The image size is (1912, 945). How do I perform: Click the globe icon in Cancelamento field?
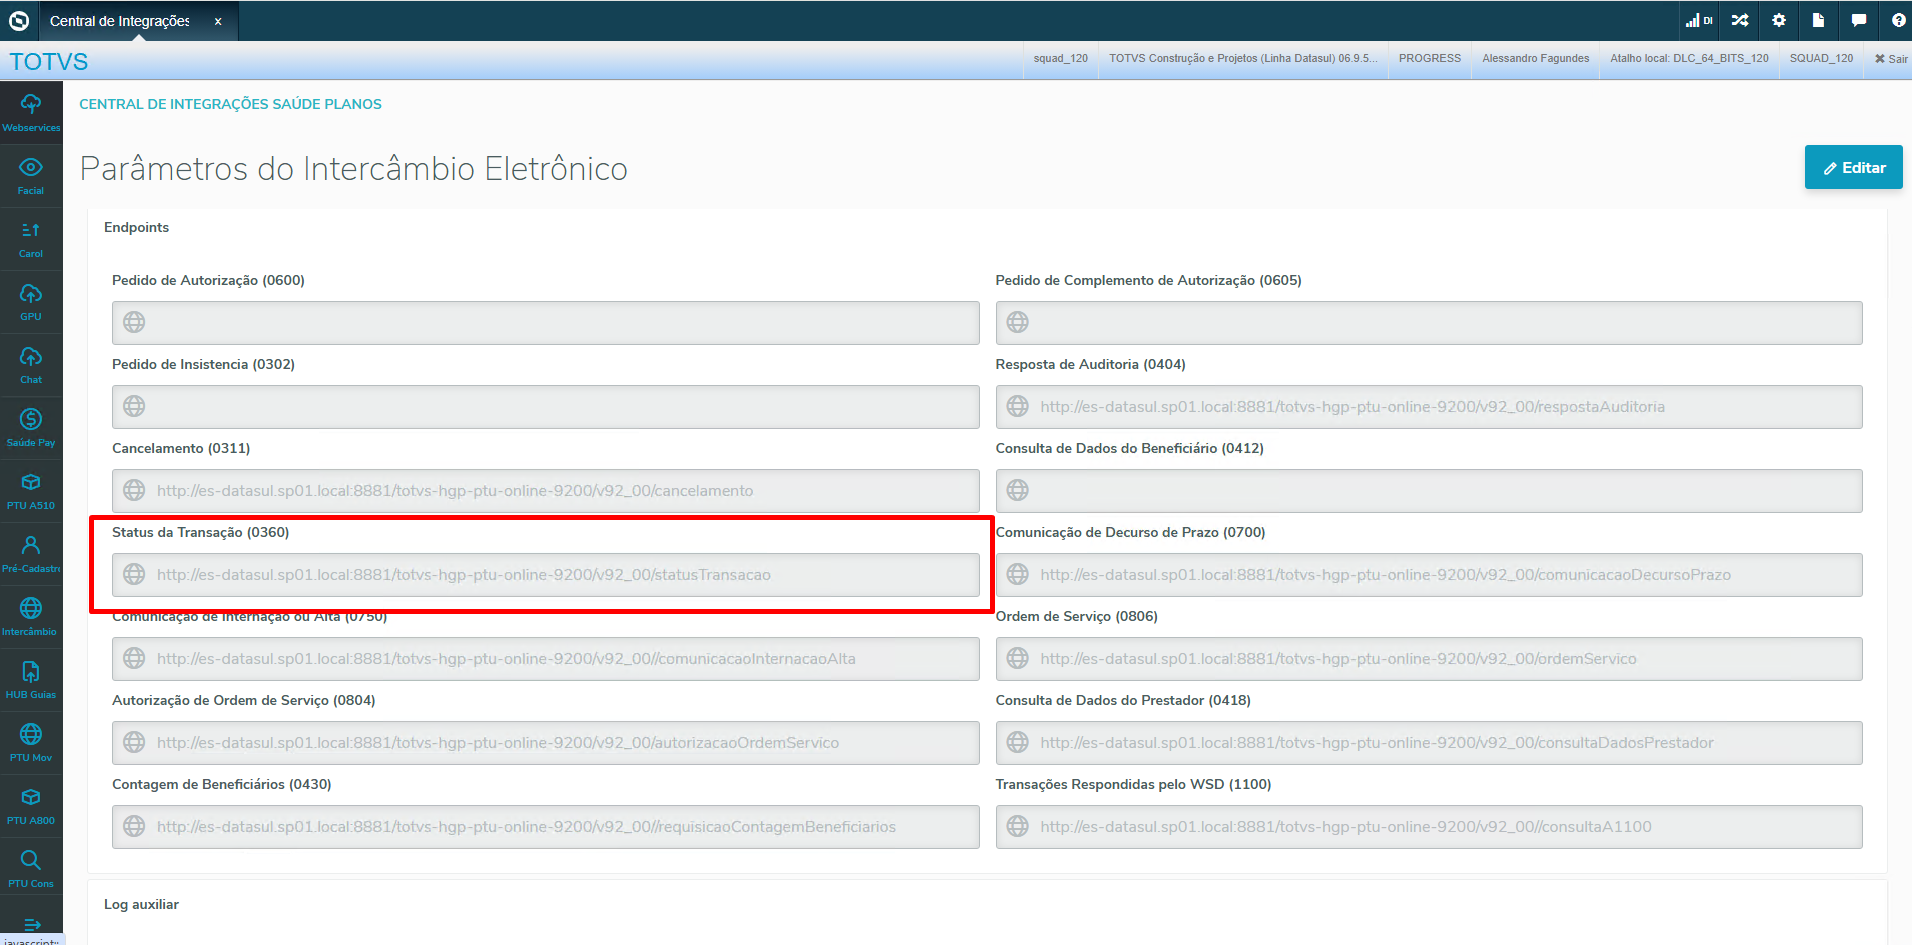point(134,490)
